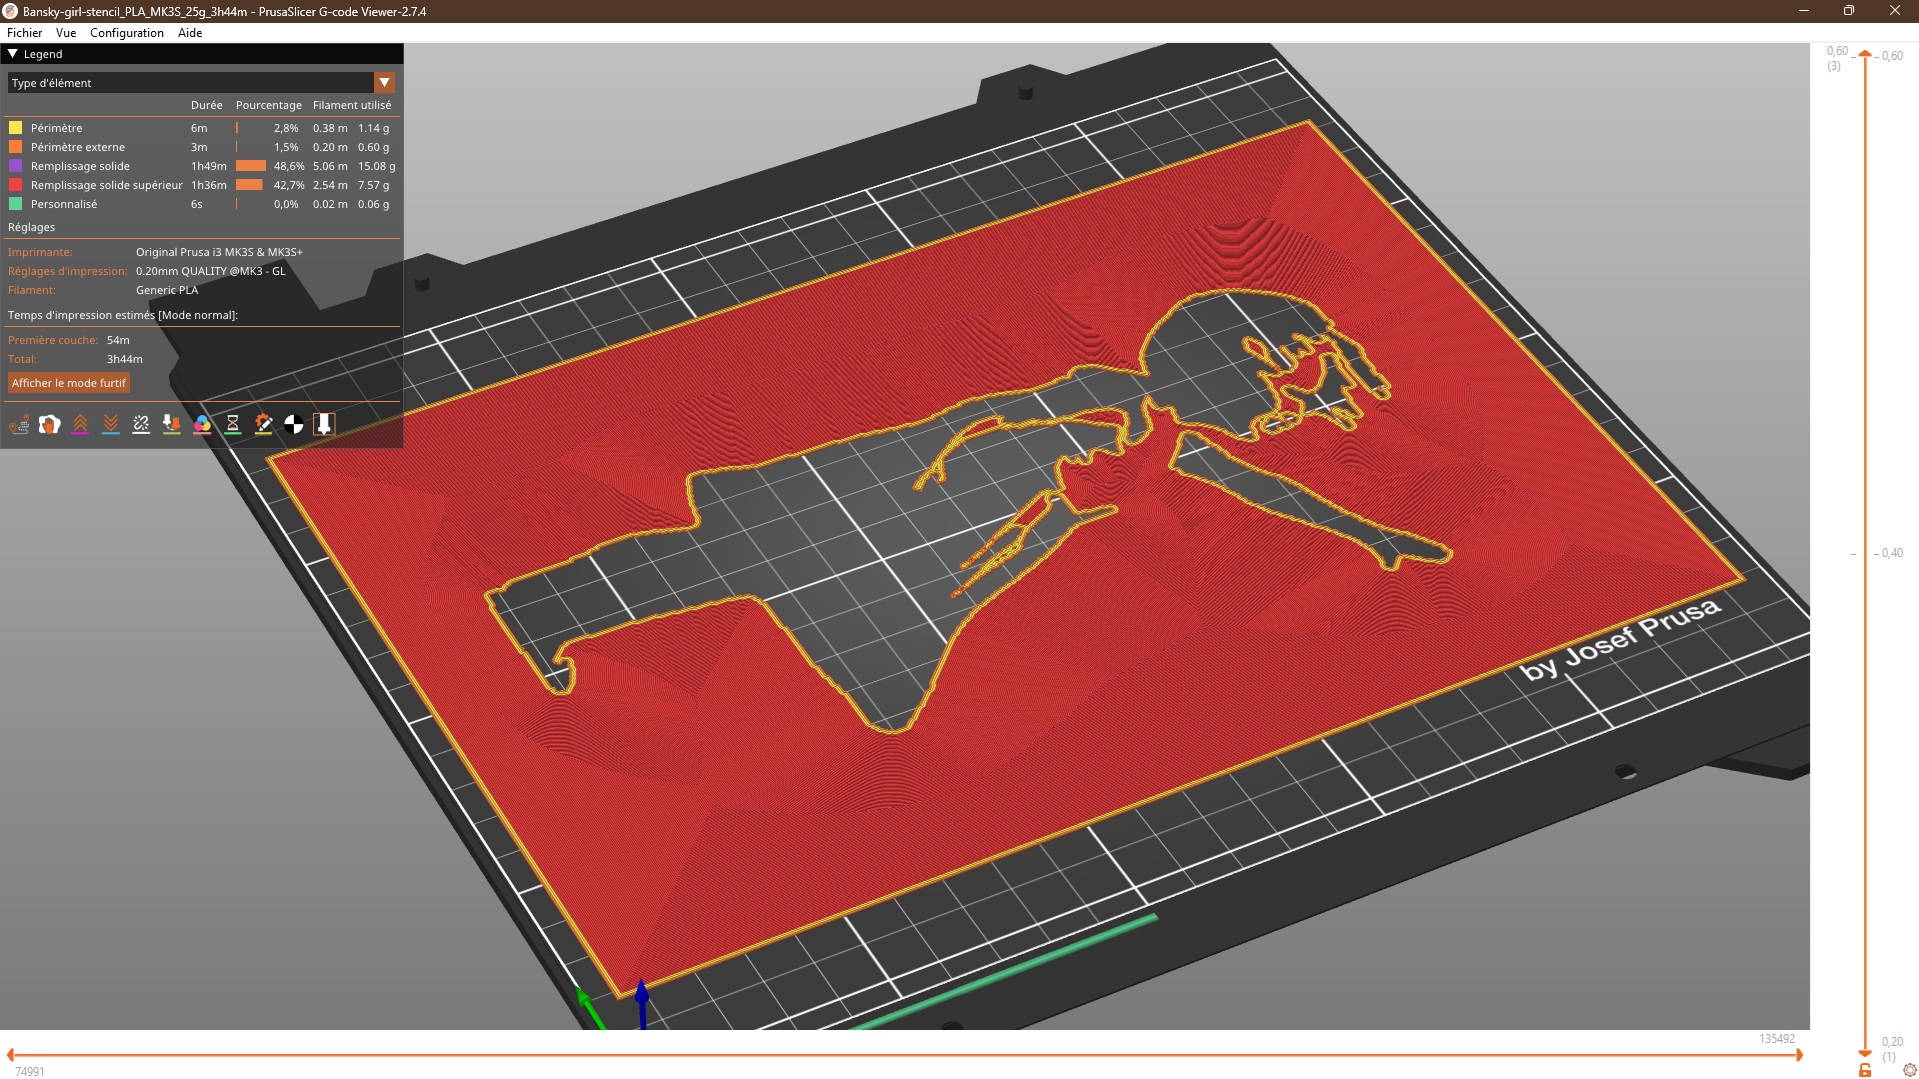Viewport: 1919px width, 1079px height.
Task: Click the PrusaSlicer app icon in title bar
Action: coord(10,11)
